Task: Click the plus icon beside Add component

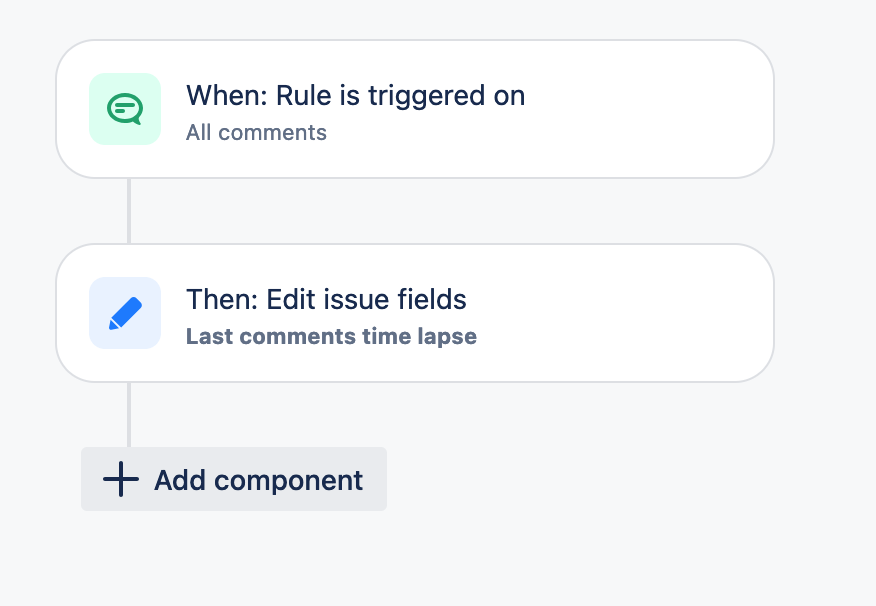Action: point(121,479)
